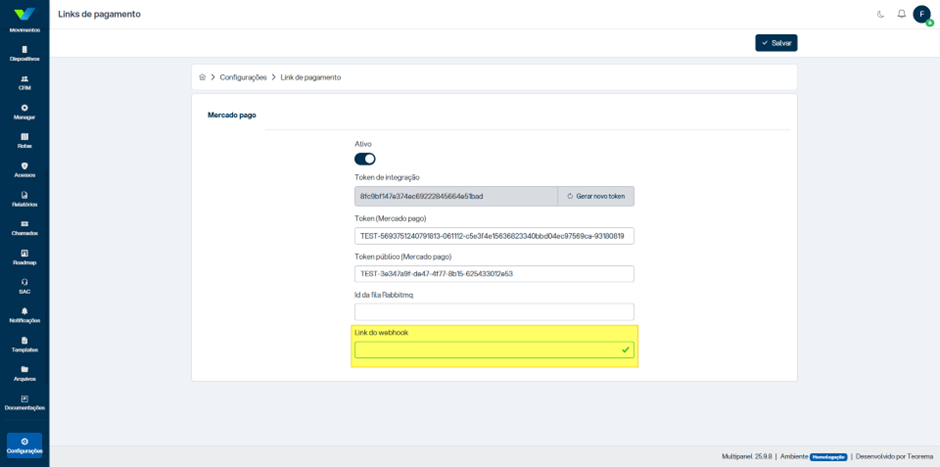Click the app logo at top left
The width and height of the screenshot is (940, 467).
coord(25,13)
